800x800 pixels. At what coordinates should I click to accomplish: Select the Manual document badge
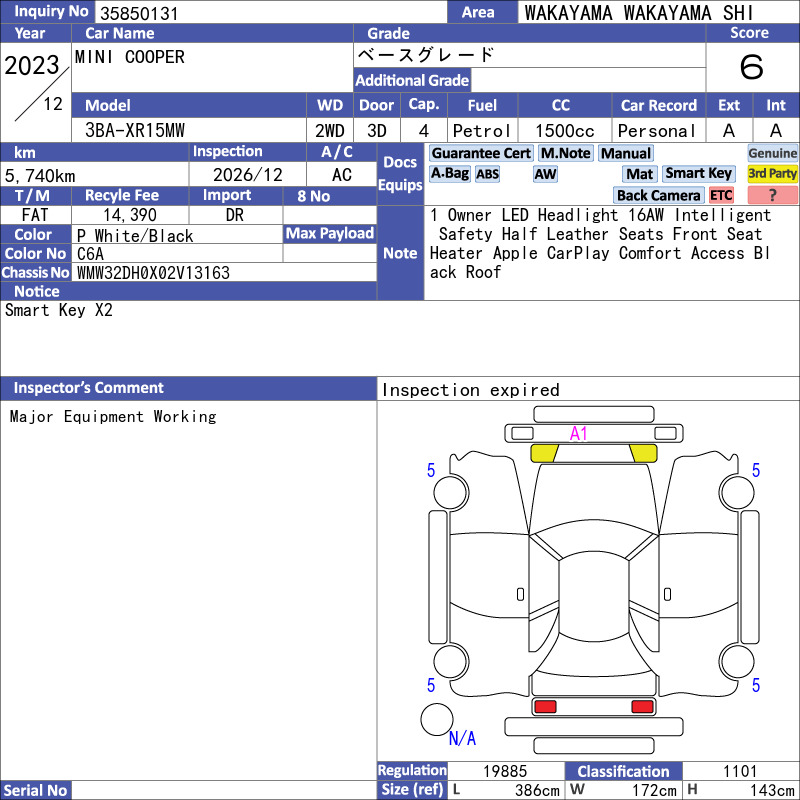coord(626,153)
